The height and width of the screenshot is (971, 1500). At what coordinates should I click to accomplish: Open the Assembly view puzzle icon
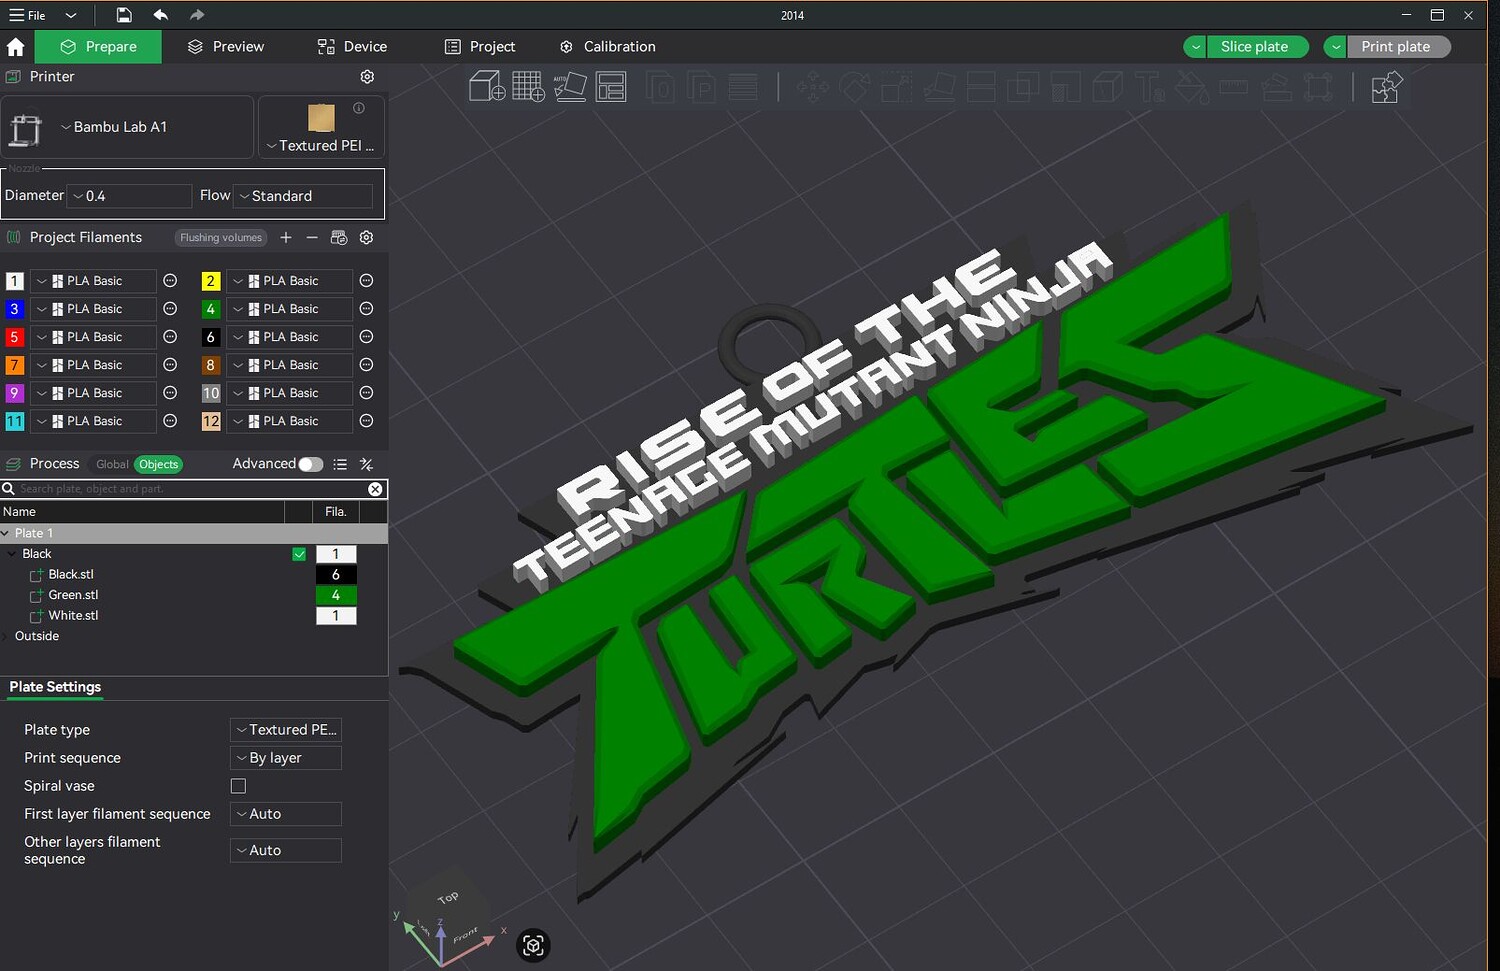1386,87
